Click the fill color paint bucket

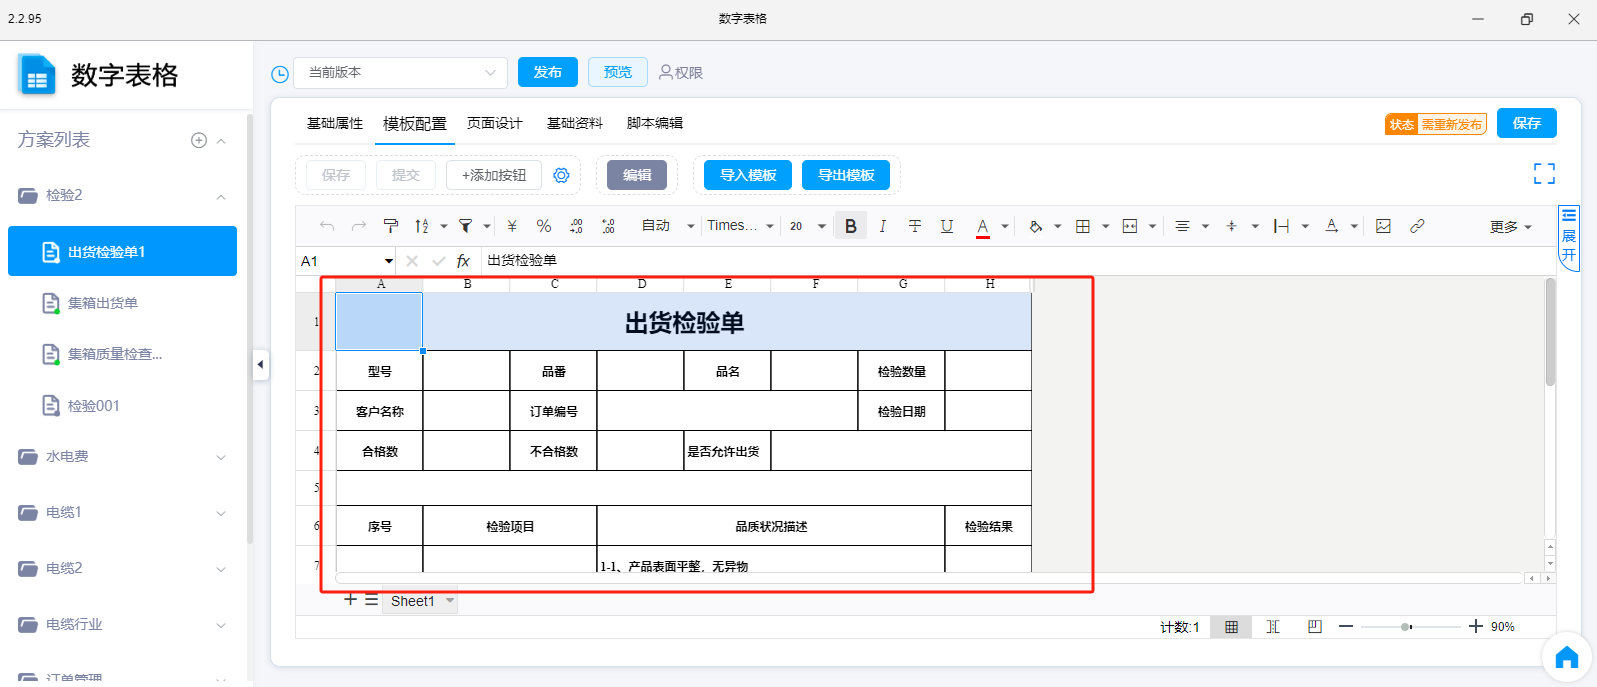coord(1036,226)
